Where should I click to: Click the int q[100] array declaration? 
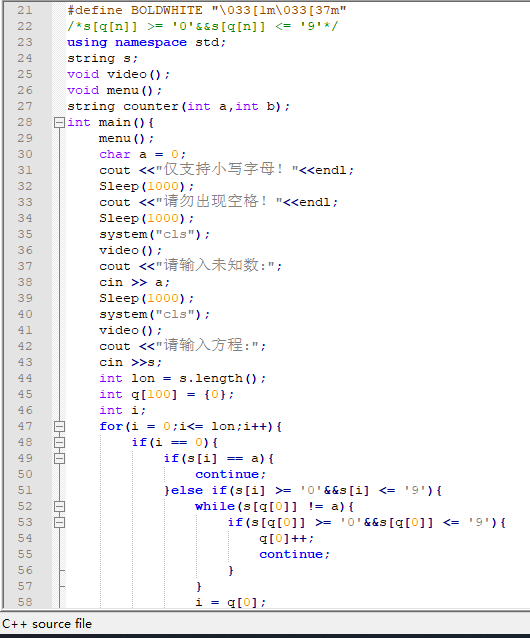pos(166,394)
